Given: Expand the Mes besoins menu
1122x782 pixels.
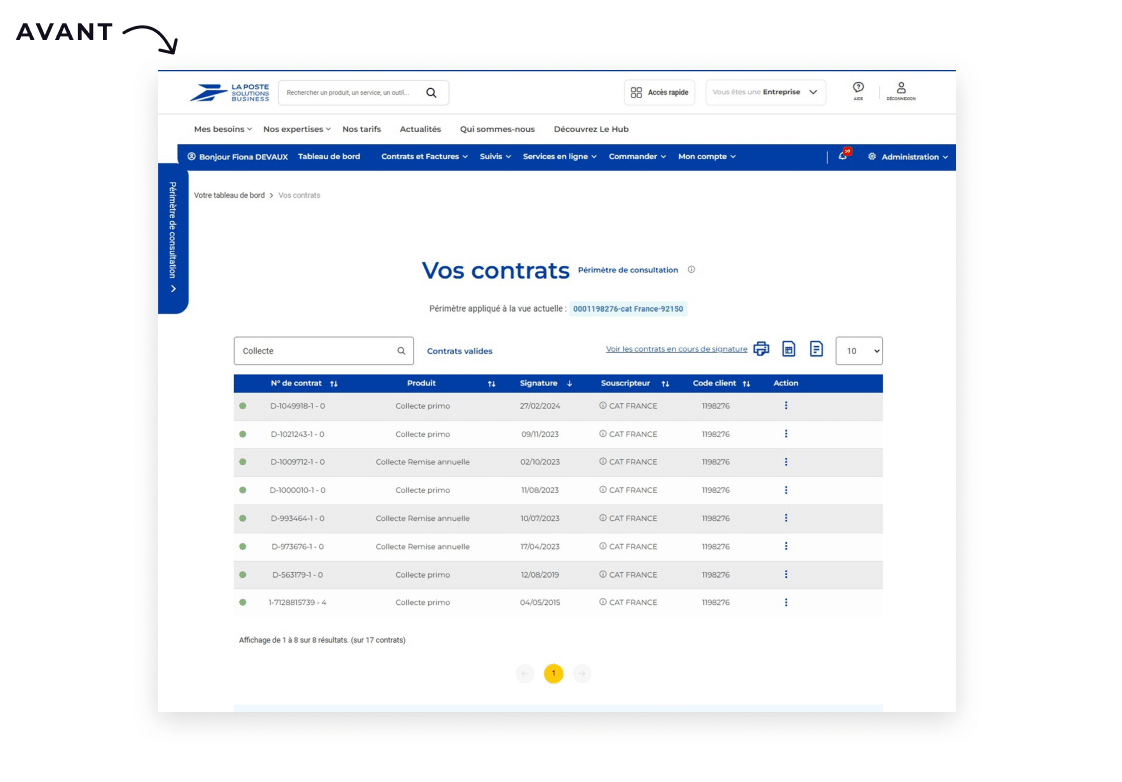Looking at the screenshot, I should 223,129.
